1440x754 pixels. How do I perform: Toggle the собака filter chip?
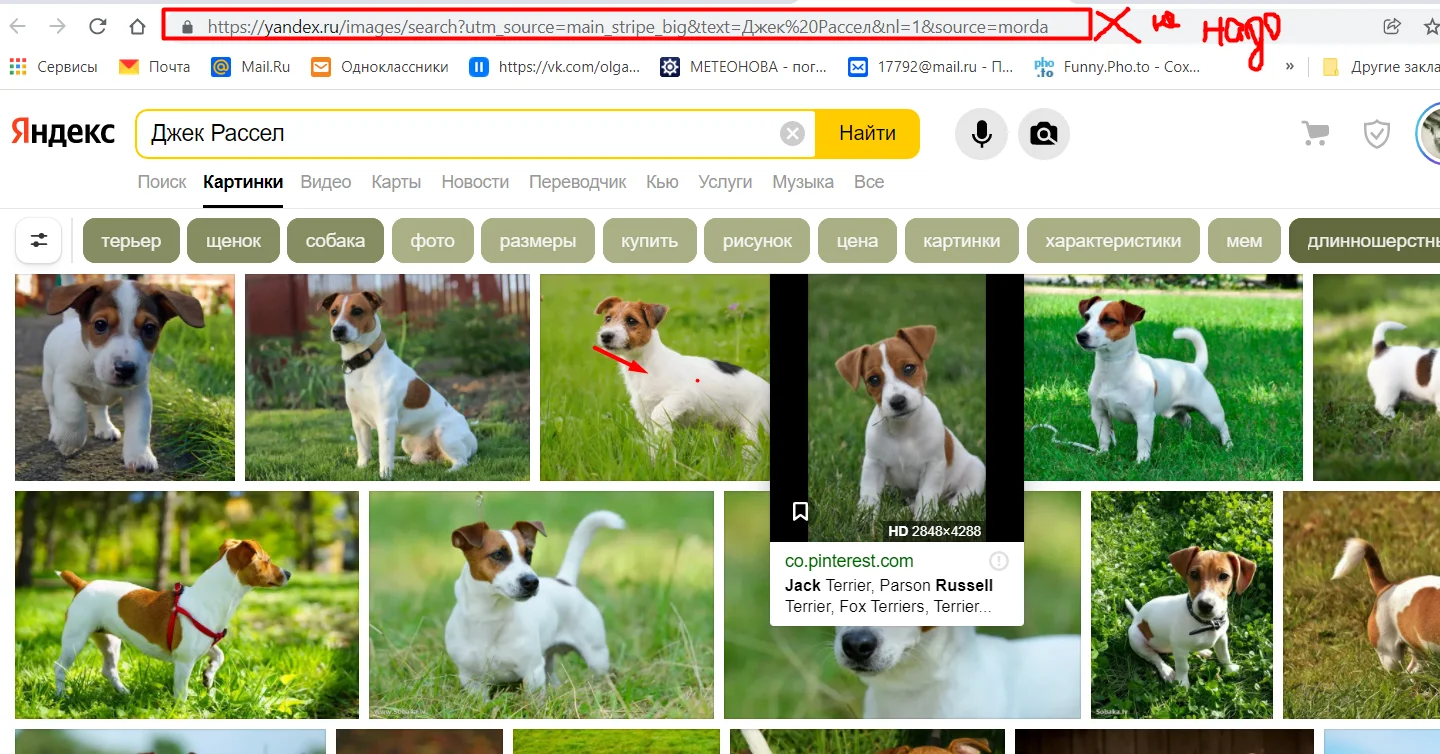click(335, 240)
